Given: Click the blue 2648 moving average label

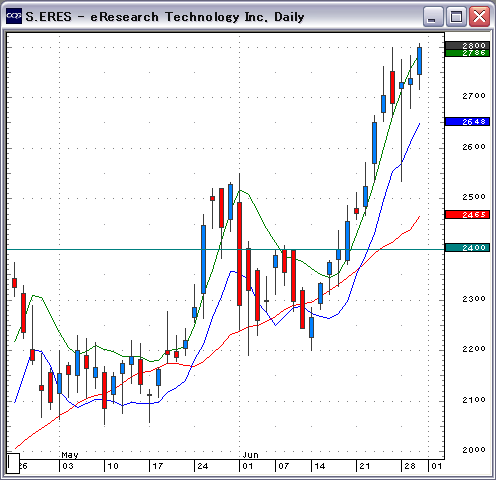Looking at the screenshot, I should click(467, 122).
